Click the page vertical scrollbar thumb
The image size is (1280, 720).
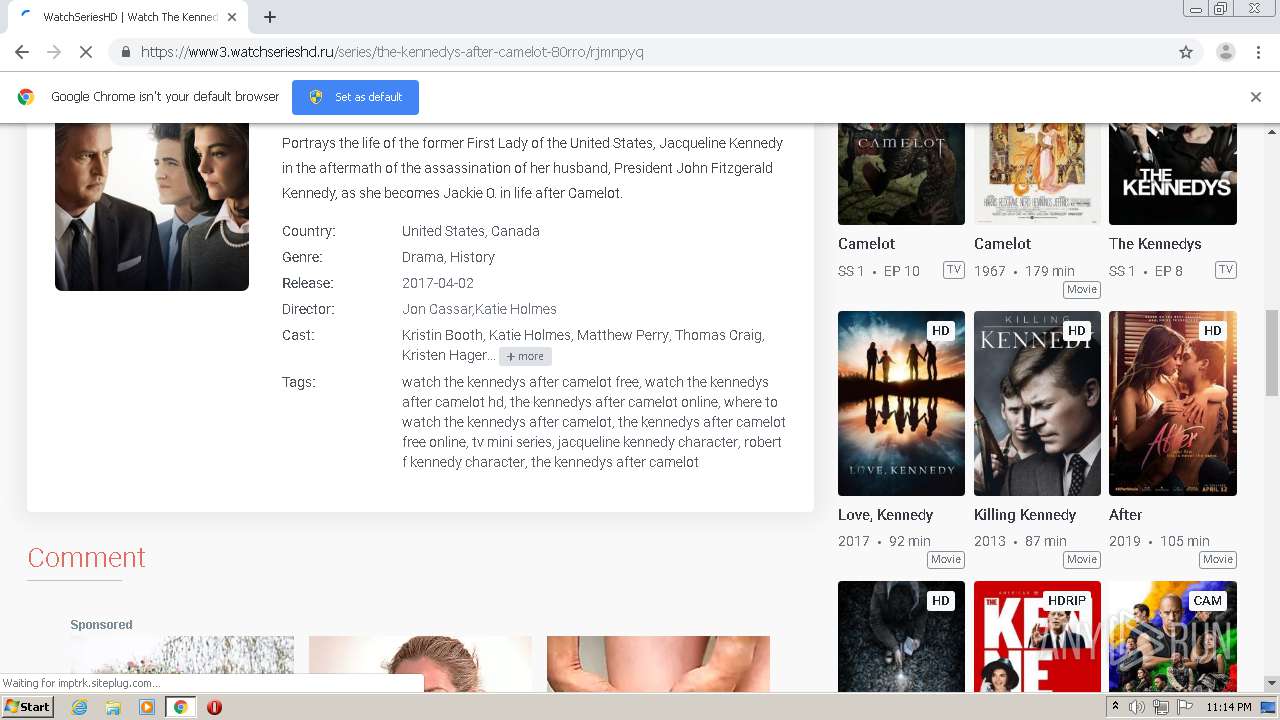(x=1272, y=352)
